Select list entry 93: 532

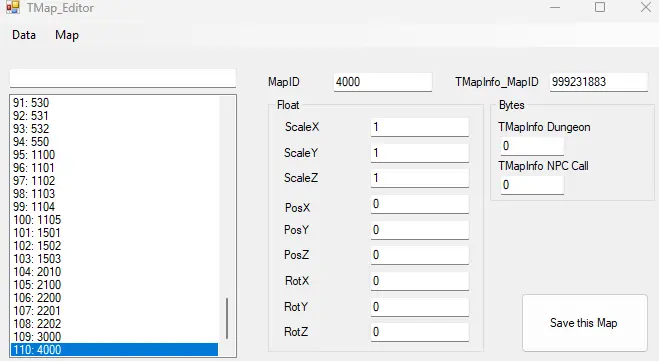pos(114,129)
